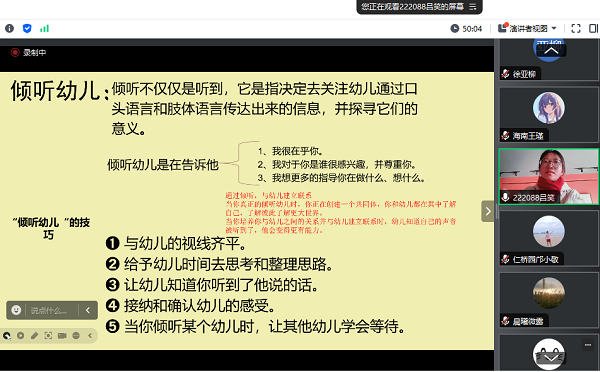The image size is (600, 372).
Task: Click the 50:04 meeting timer
Action: 472,29
